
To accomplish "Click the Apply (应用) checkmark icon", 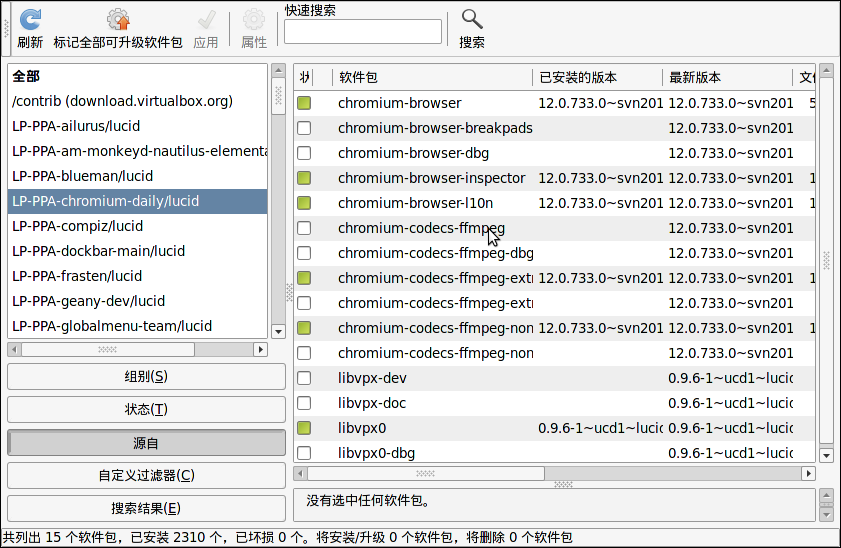I will click(206, 20).
